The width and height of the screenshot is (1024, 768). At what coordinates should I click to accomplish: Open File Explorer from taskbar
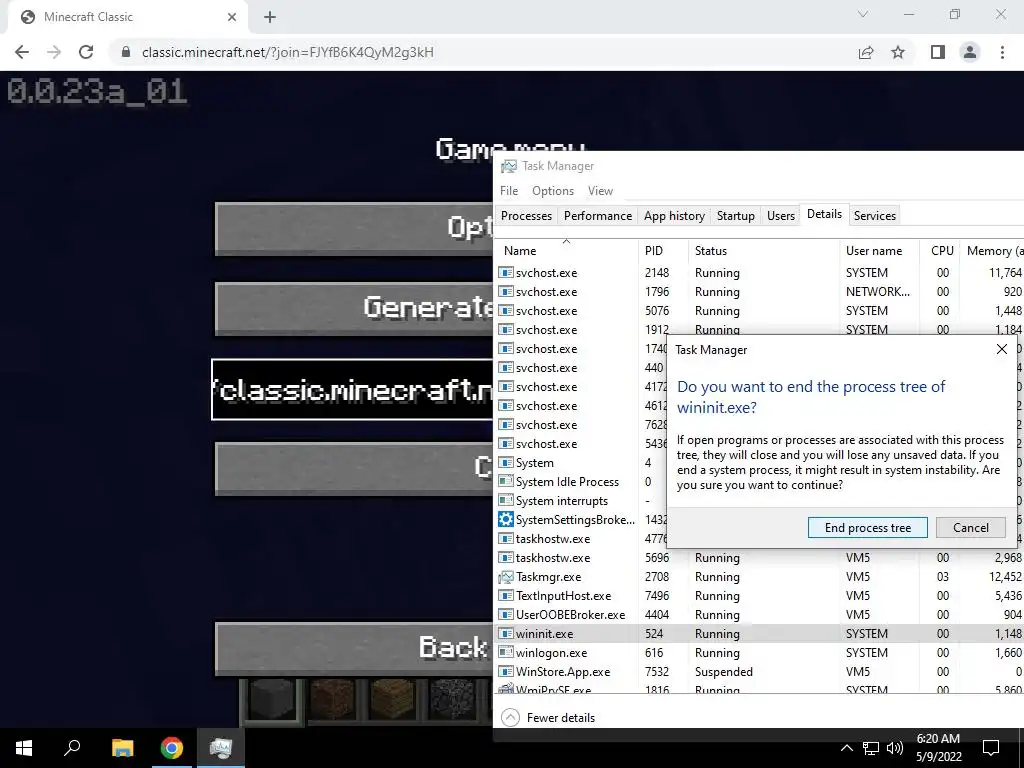coord(122,748)
